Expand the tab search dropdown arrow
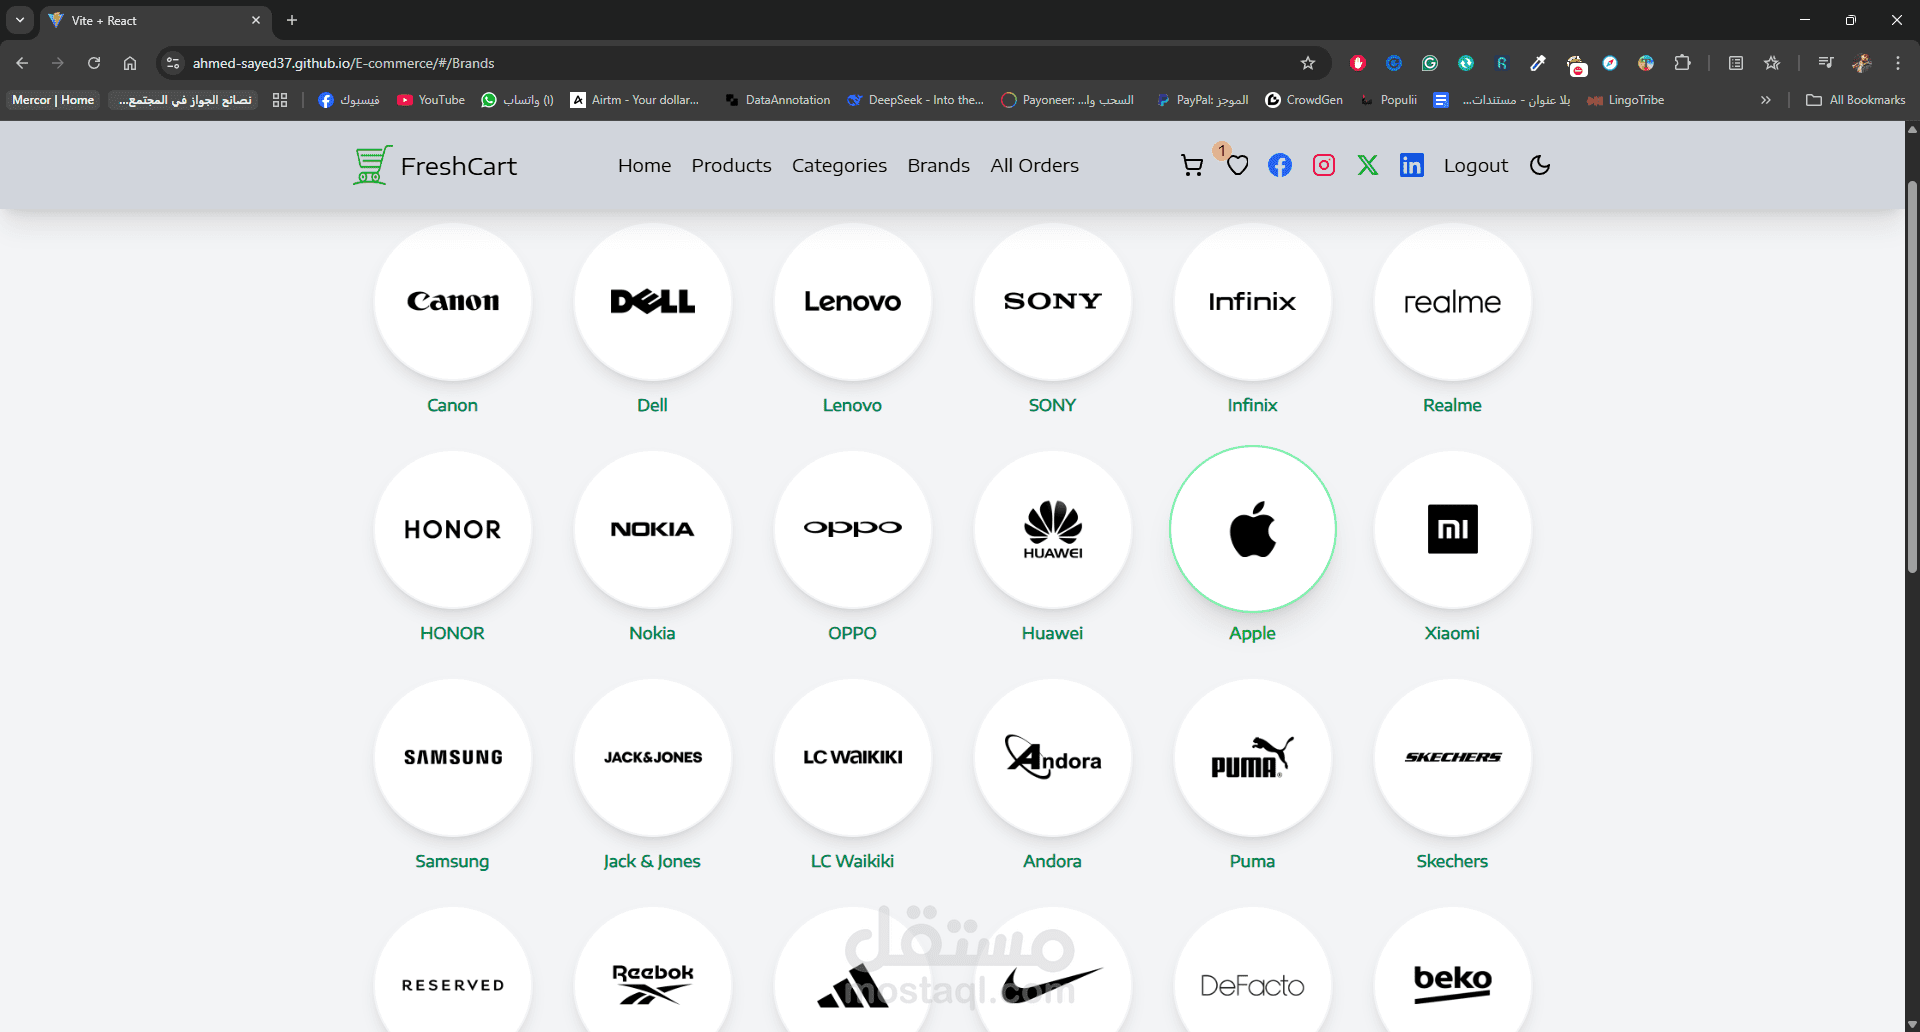The height and width of the screenshot is (1032, 1920). pos(20,20)
